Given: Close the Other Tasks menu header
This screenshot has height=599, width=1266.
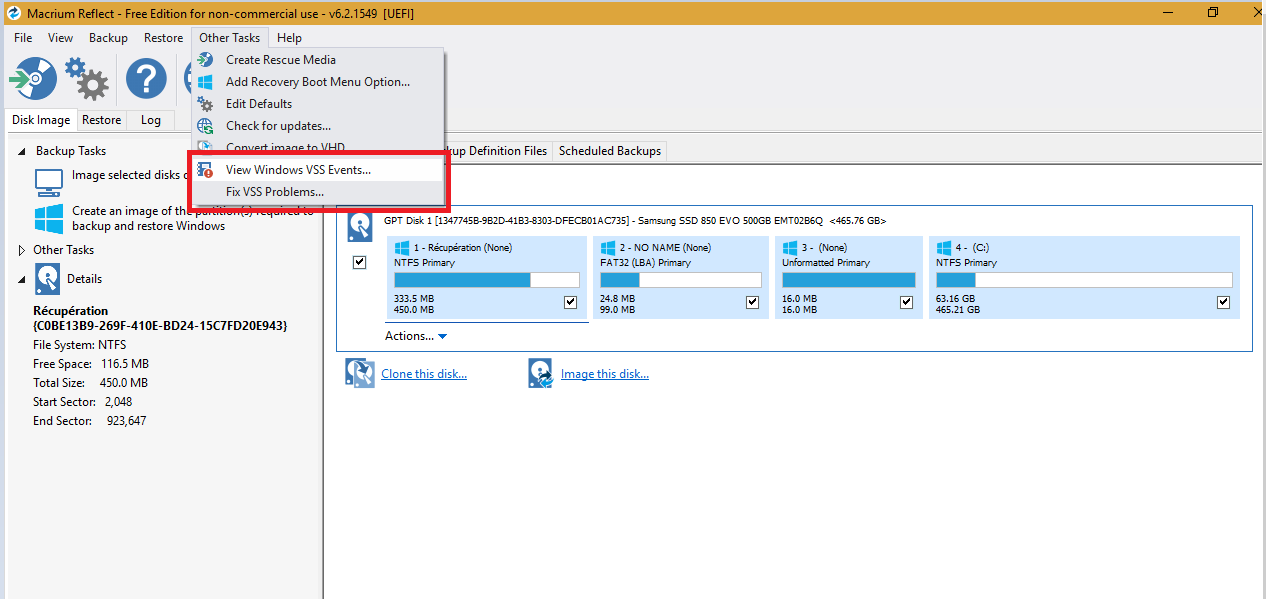Looking at the screenshot, I should coord(229,38).
